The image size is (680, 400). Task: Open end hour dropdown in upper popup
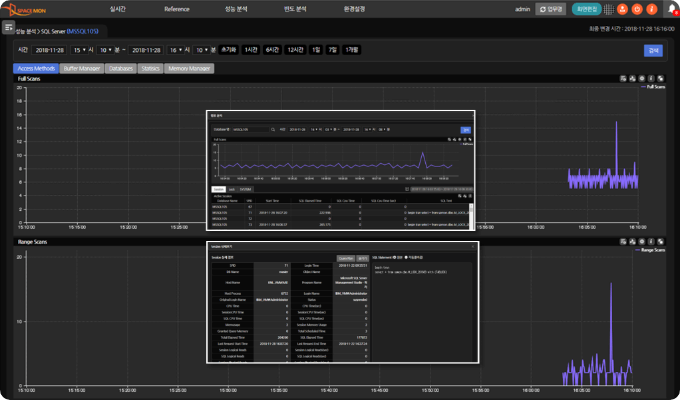(x=367, y=129)
